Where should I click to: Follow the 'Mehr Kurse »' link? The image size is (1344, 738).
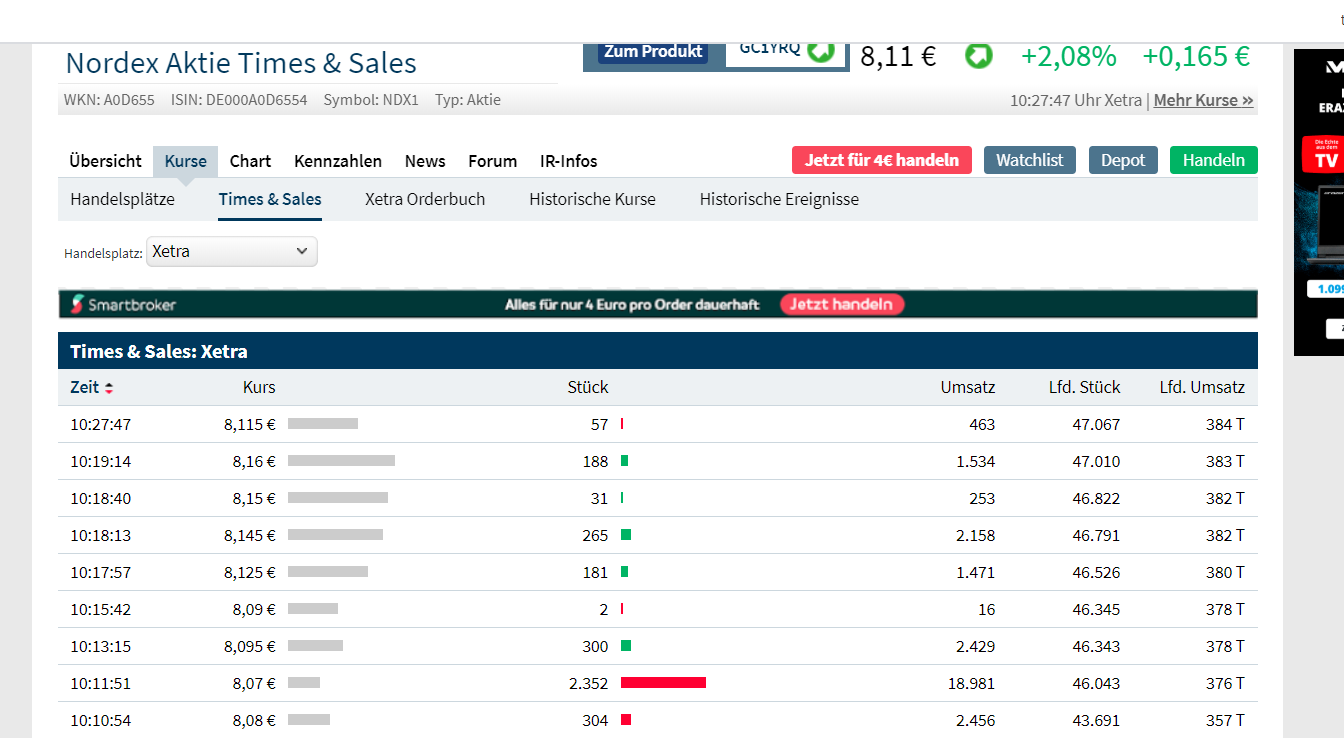[1203, 100]
